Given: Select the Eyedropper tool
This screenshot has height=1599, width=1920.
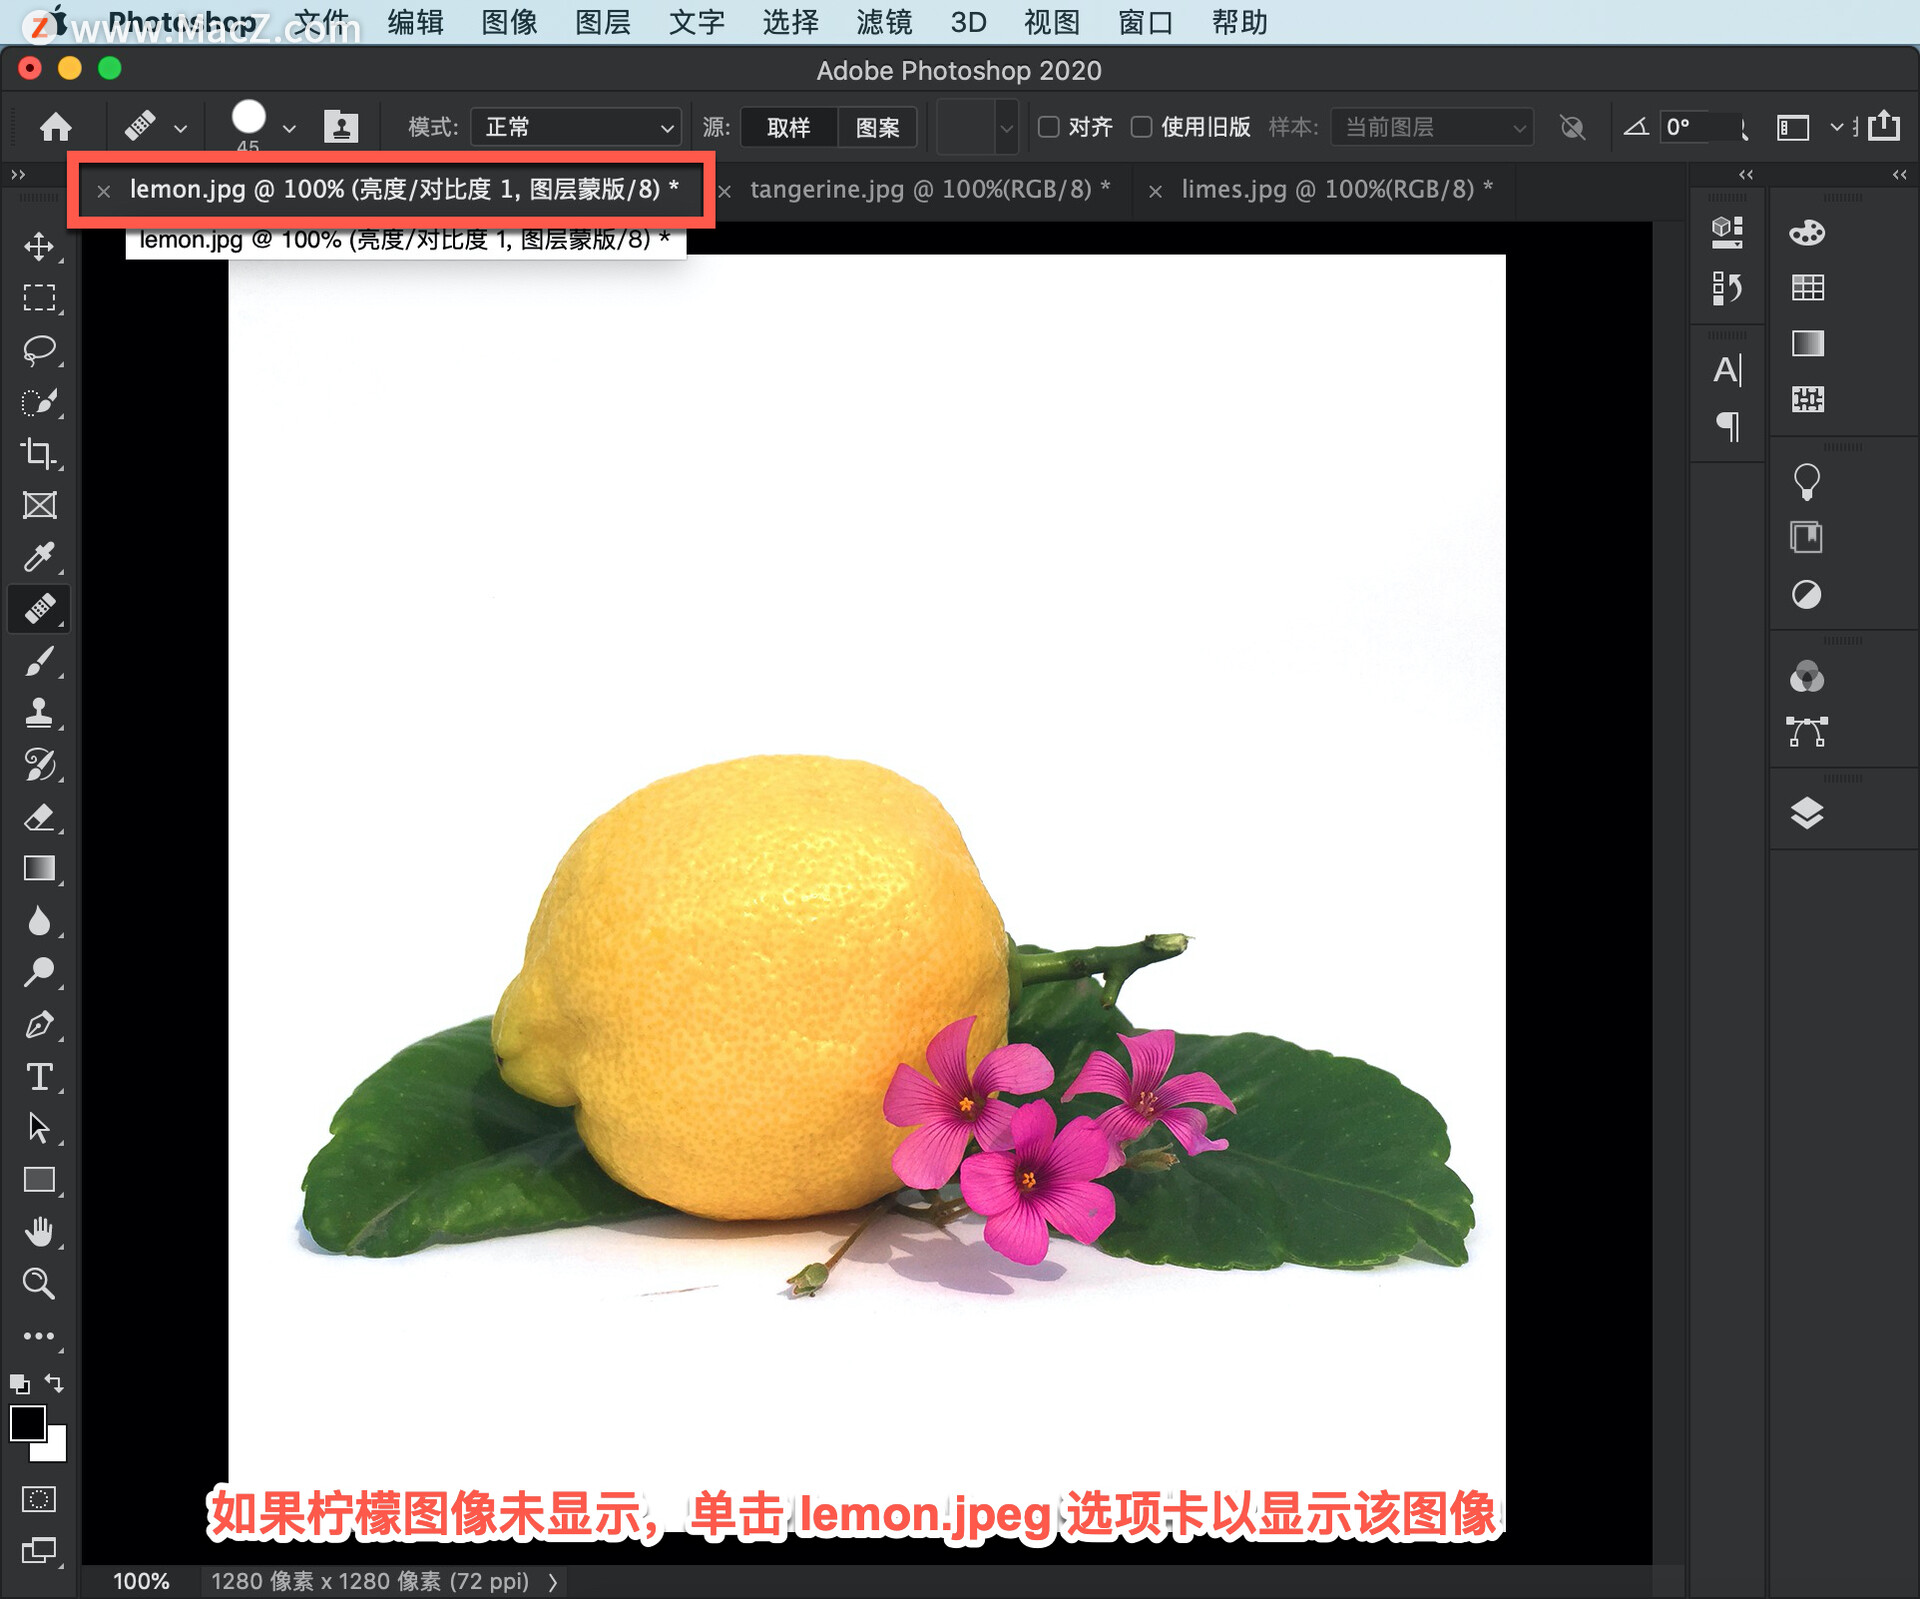Looking at the screenshot, I should coord(39,557).
